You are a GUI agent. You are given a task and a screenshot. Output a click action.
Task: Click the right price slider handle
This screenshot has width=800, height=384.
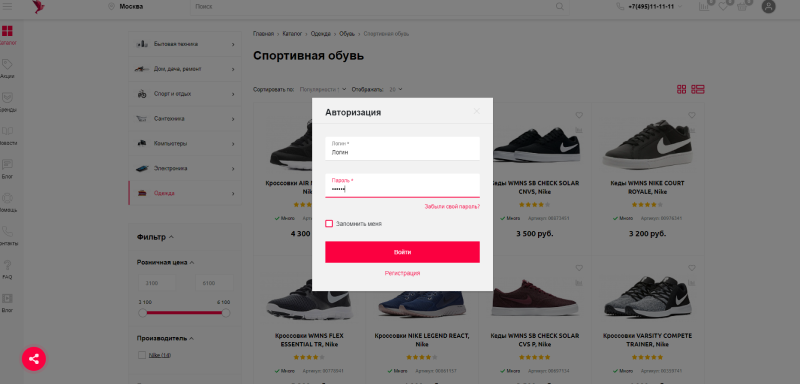coord(226,313)
